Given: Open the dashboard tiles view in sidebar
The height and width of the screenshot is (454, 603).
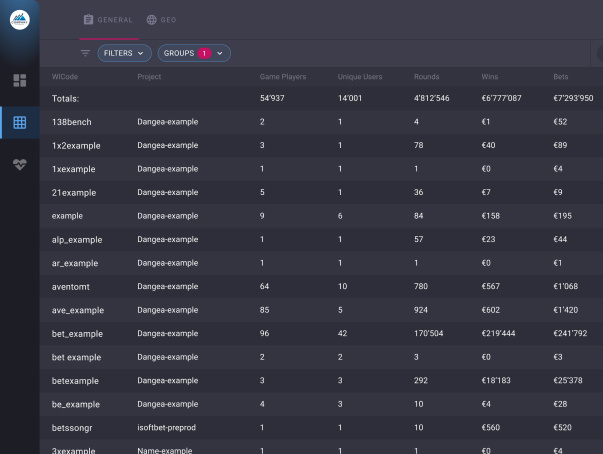Looking at the screenshot, I should click(20, 80).
